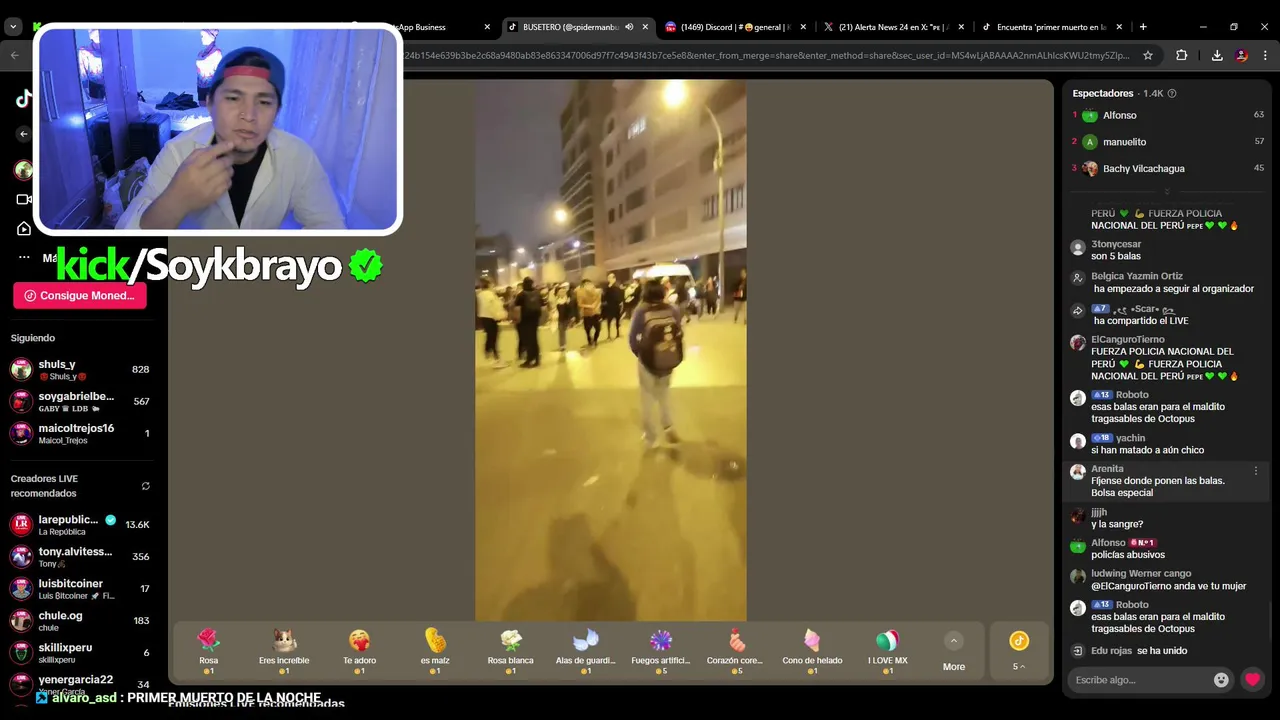Image resolution: width=1280 pixels, height=720 pixels.
Task: Send the Te adoro gift
Action: coord(359,651)
